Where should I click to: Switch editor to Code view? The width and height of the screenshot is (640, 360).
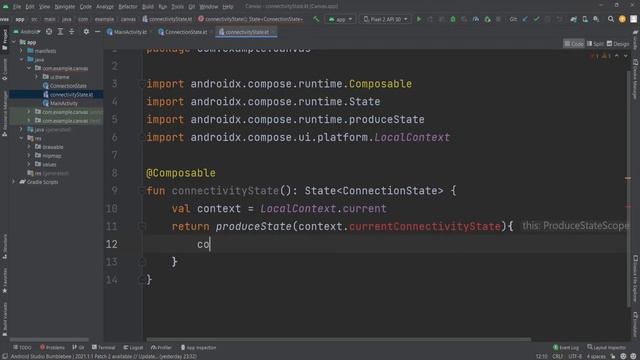574,44
